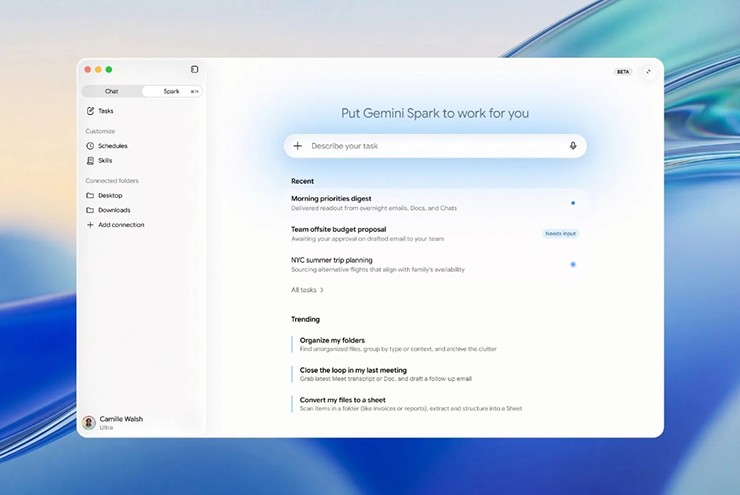
Task: Click 'Awaiting your approval on drafted email' text
Action: pyautogui.click(x=367, y=239)
